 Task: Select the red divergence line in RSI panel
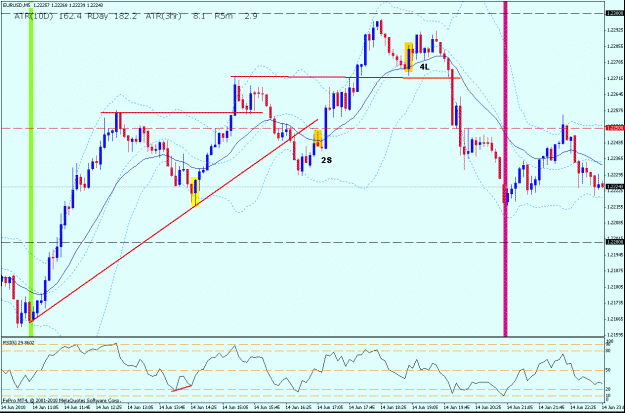[182, 388]
